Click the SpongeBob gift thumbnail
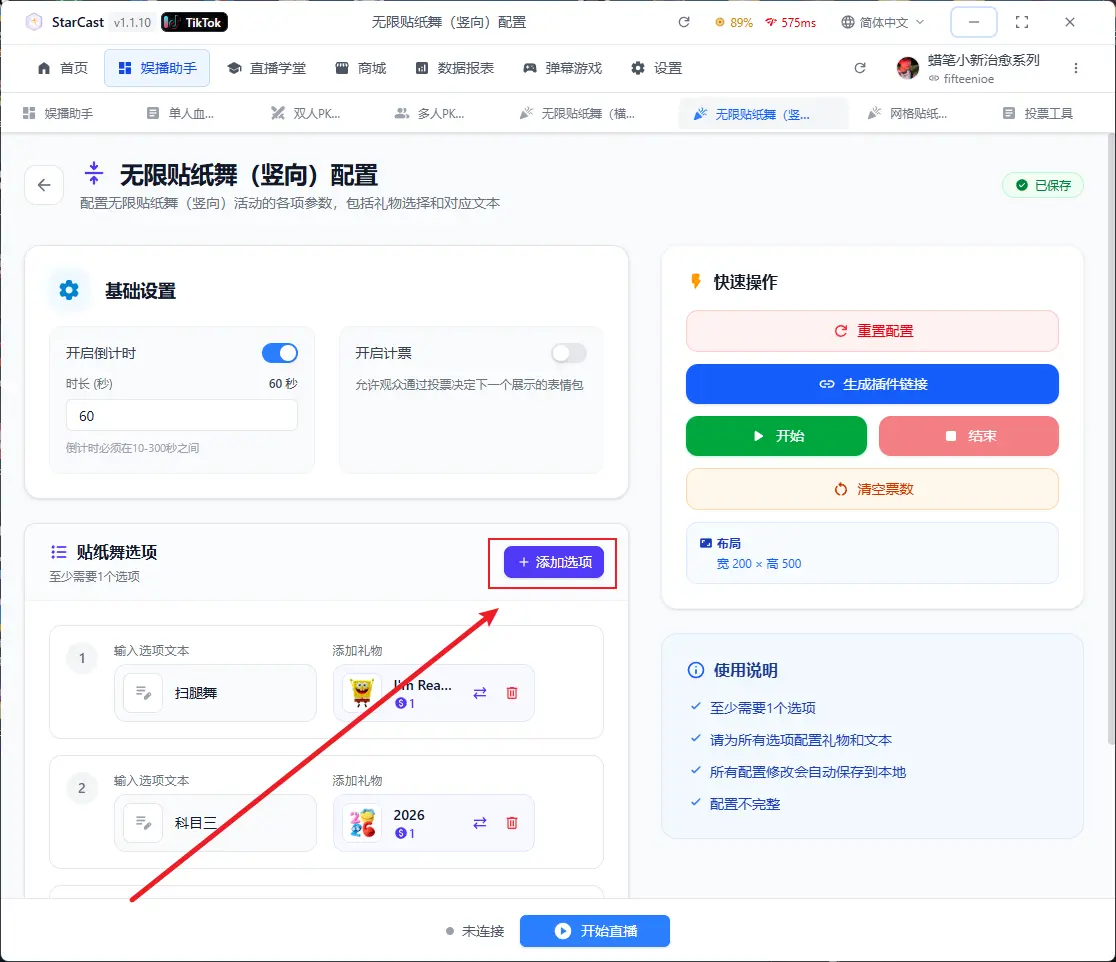 tap(361, 693)
